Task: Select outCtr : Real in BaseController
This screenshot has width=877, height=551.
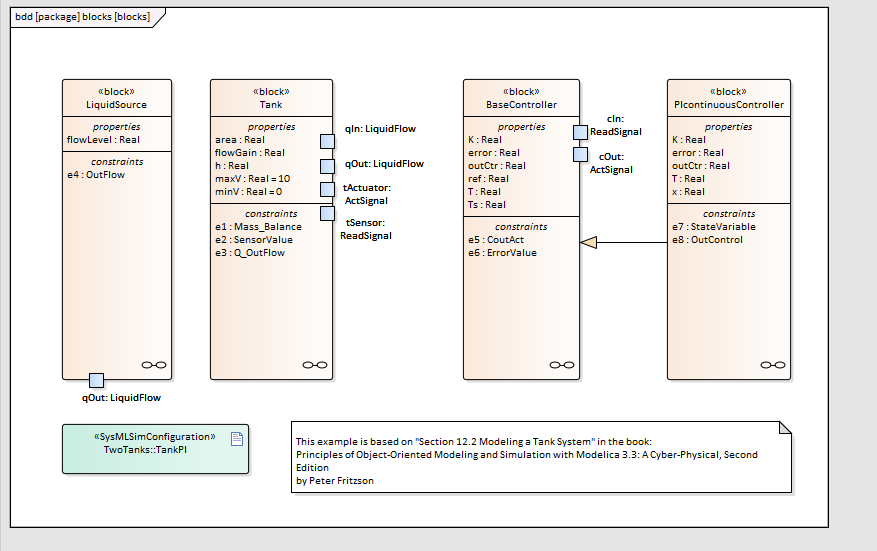Action: pyautogui.click(x=497, y=166)
